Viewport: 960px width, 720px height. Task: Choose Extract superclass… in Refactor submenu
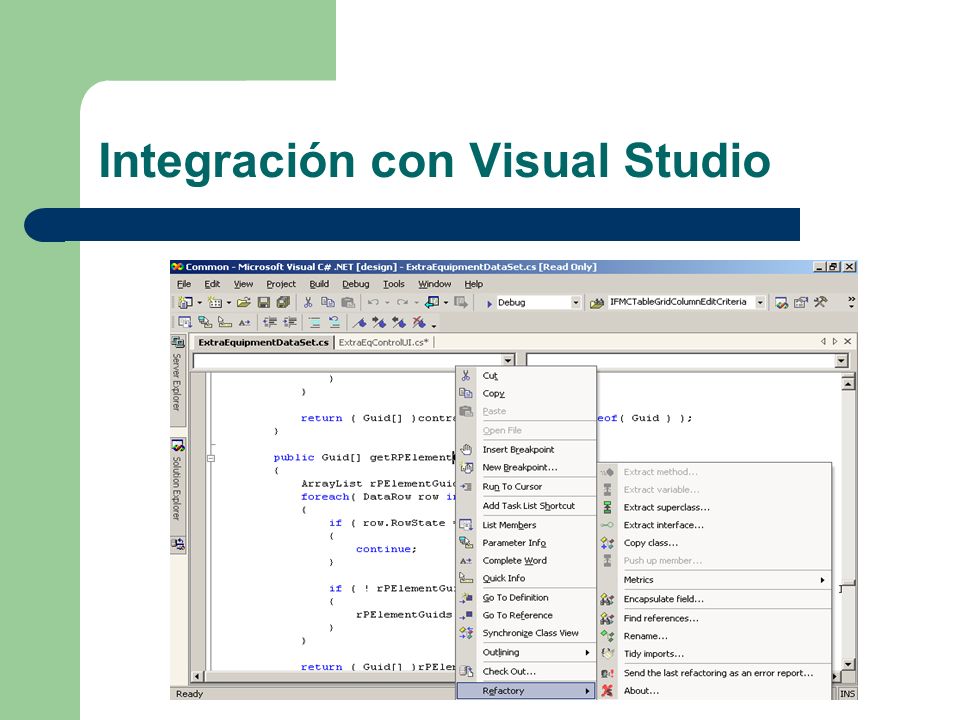click(715, 508)
